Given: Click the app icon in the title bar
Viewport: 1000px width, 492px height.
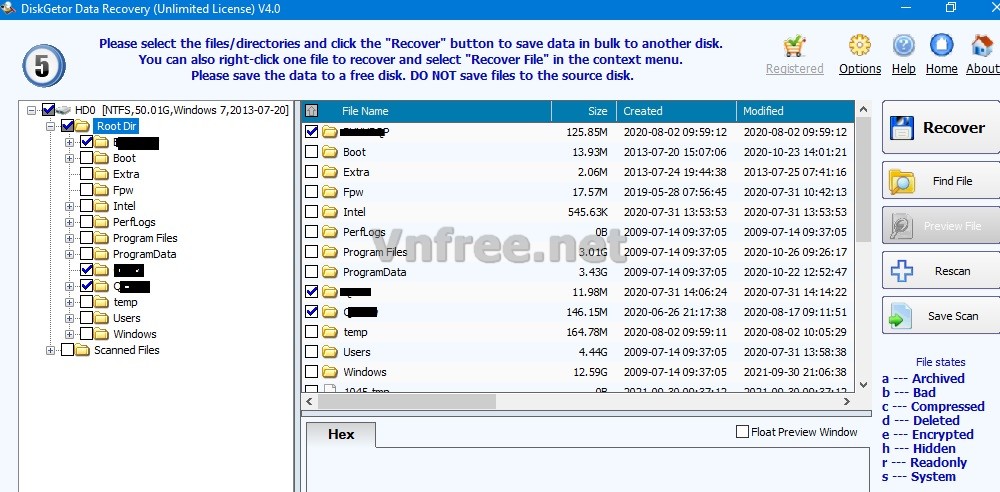Looking at the screenshot, I should click(x=8, y=8).
